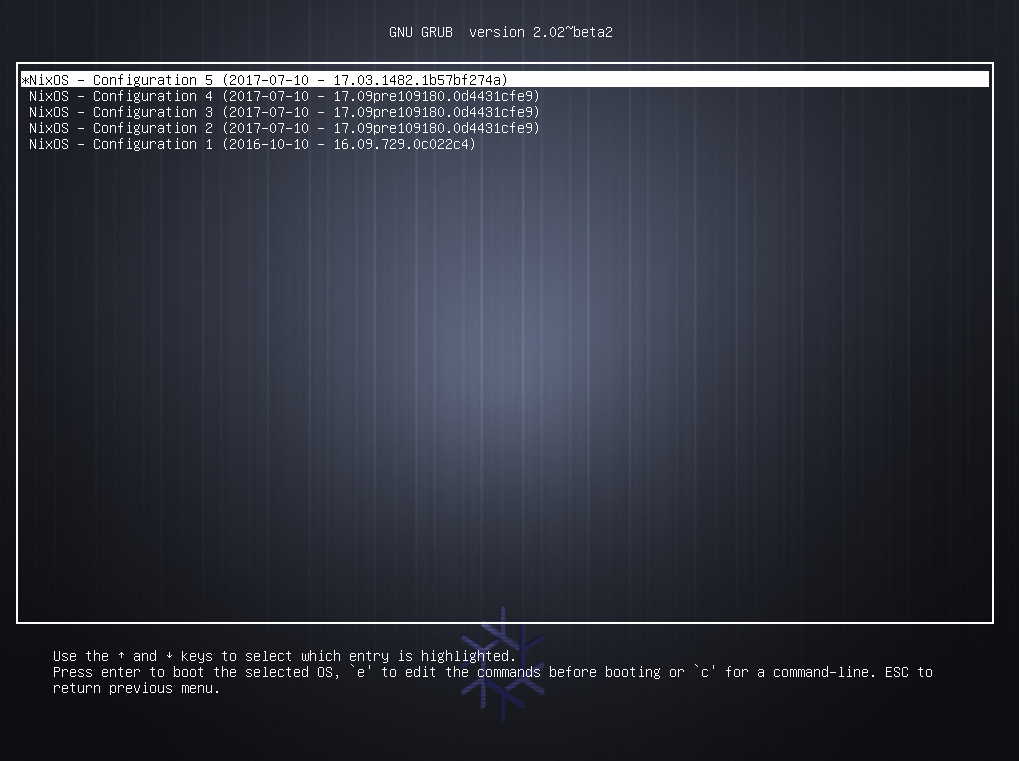Highlight NixOS Configuration 2 entry

point(284,128)
